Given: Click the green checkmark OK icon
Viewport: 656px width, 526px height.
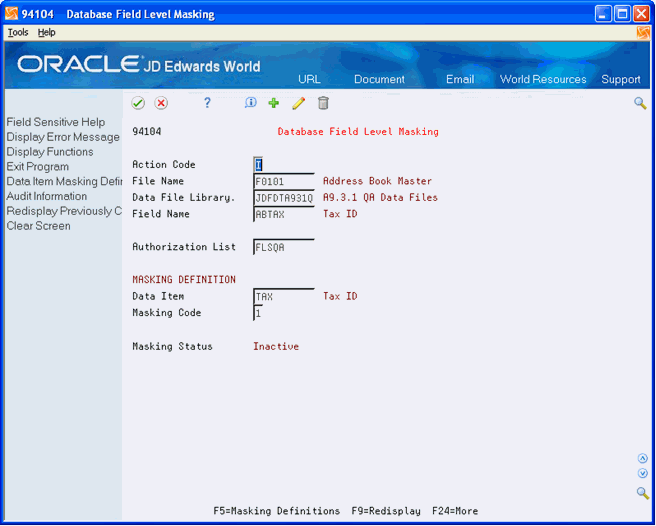Looking at the screenshot, I should click(138, 103).
